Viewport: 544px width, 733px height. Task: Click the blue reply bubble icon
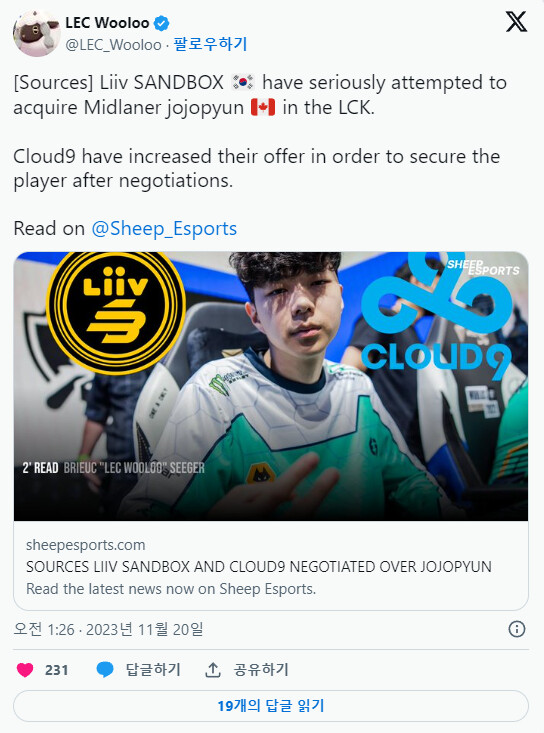pos(105,669)
